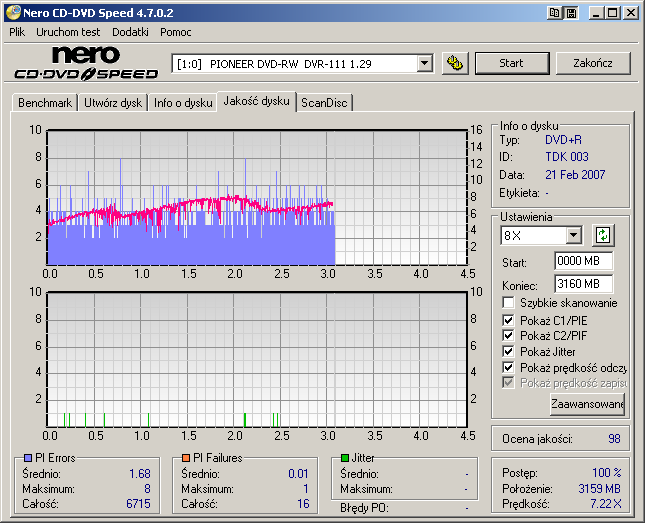Click the Zakończ button
The height and width of the screenshot is (523, 645).
coord(593,63)
